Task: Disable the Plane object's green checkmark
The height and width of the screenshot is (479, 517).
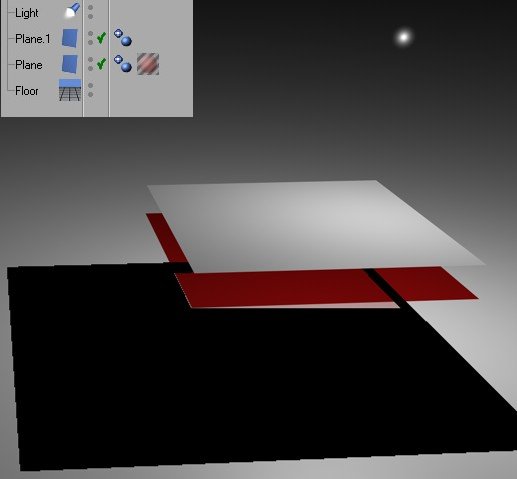Action: click(x=101, y=64)
